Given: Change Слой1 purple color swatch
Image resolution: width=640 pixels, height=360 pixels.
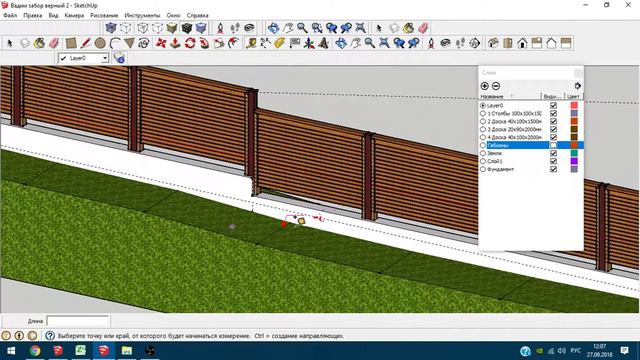Looking at the screenshot, I should 574,161.
